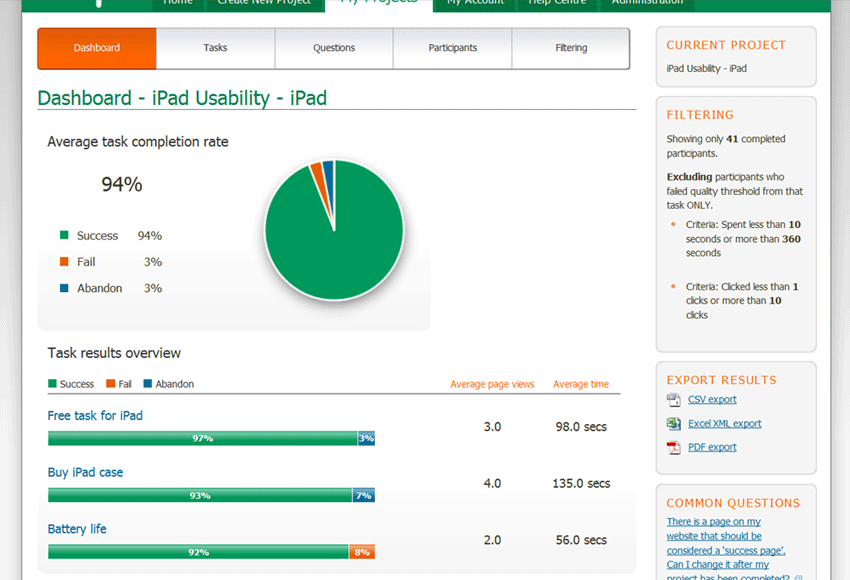The image size is (850, 580).
Task: Click the 92% success bar for Battery life
Action: coord(198,552)
